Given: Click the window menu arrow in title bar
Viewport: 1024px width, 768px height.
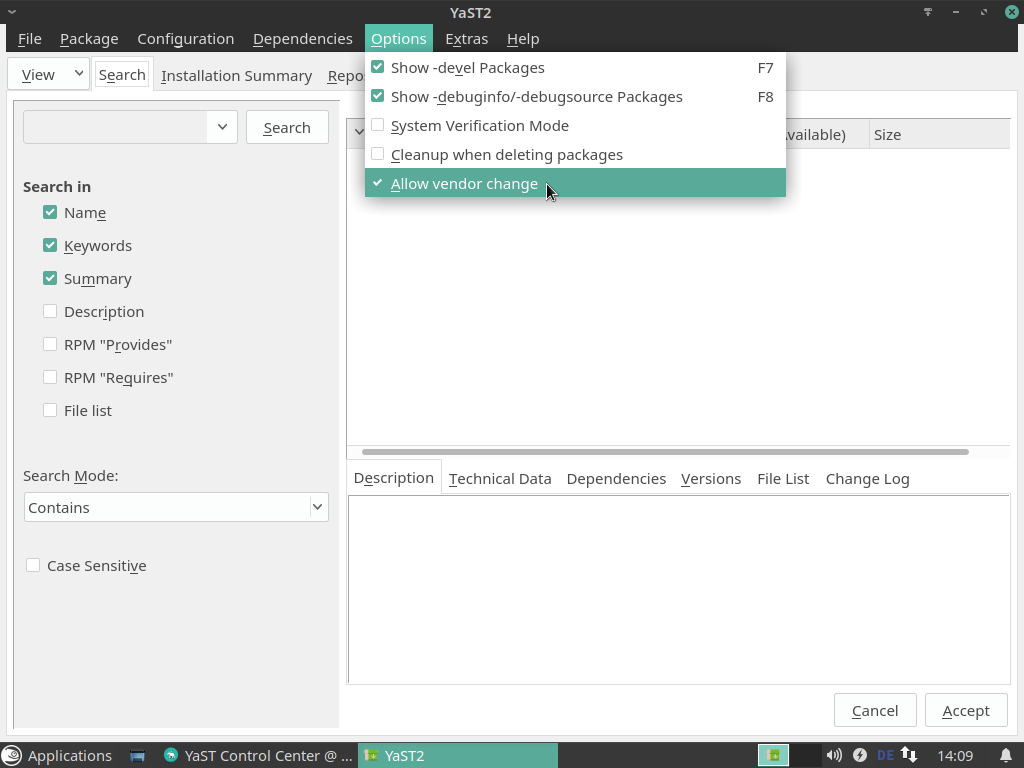Looking at the screenshot, I should tap(12, 13).
